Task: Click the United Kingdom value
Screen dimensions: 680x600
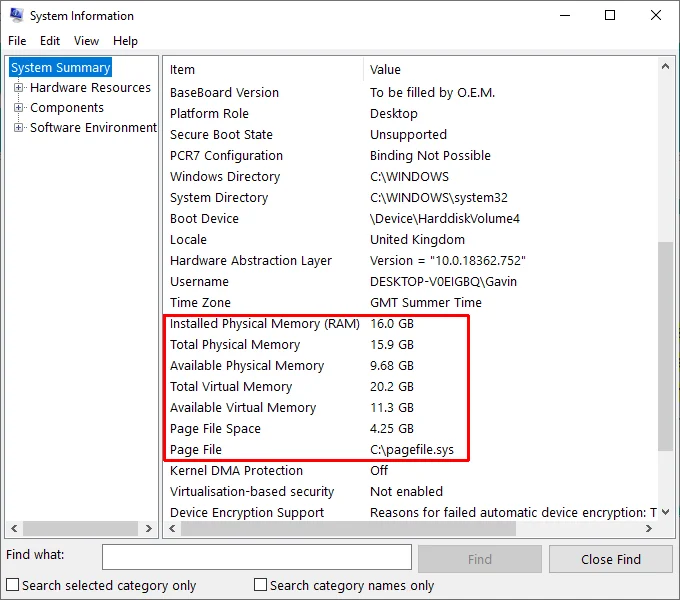Action: coord(417,240)
